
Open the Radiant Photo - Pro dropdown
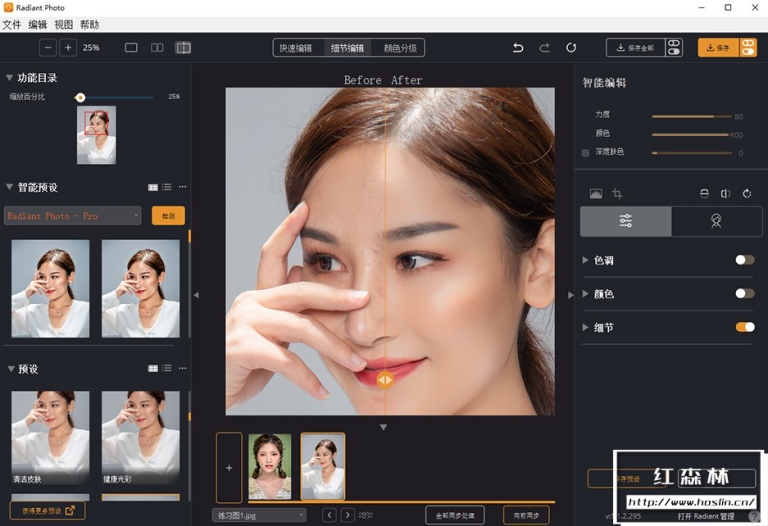tap(72, 215)
